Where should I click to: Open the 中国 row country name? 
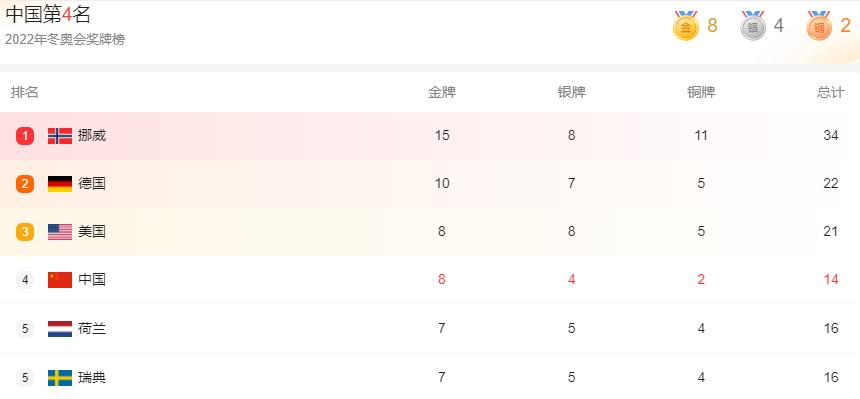pos(92,280)
